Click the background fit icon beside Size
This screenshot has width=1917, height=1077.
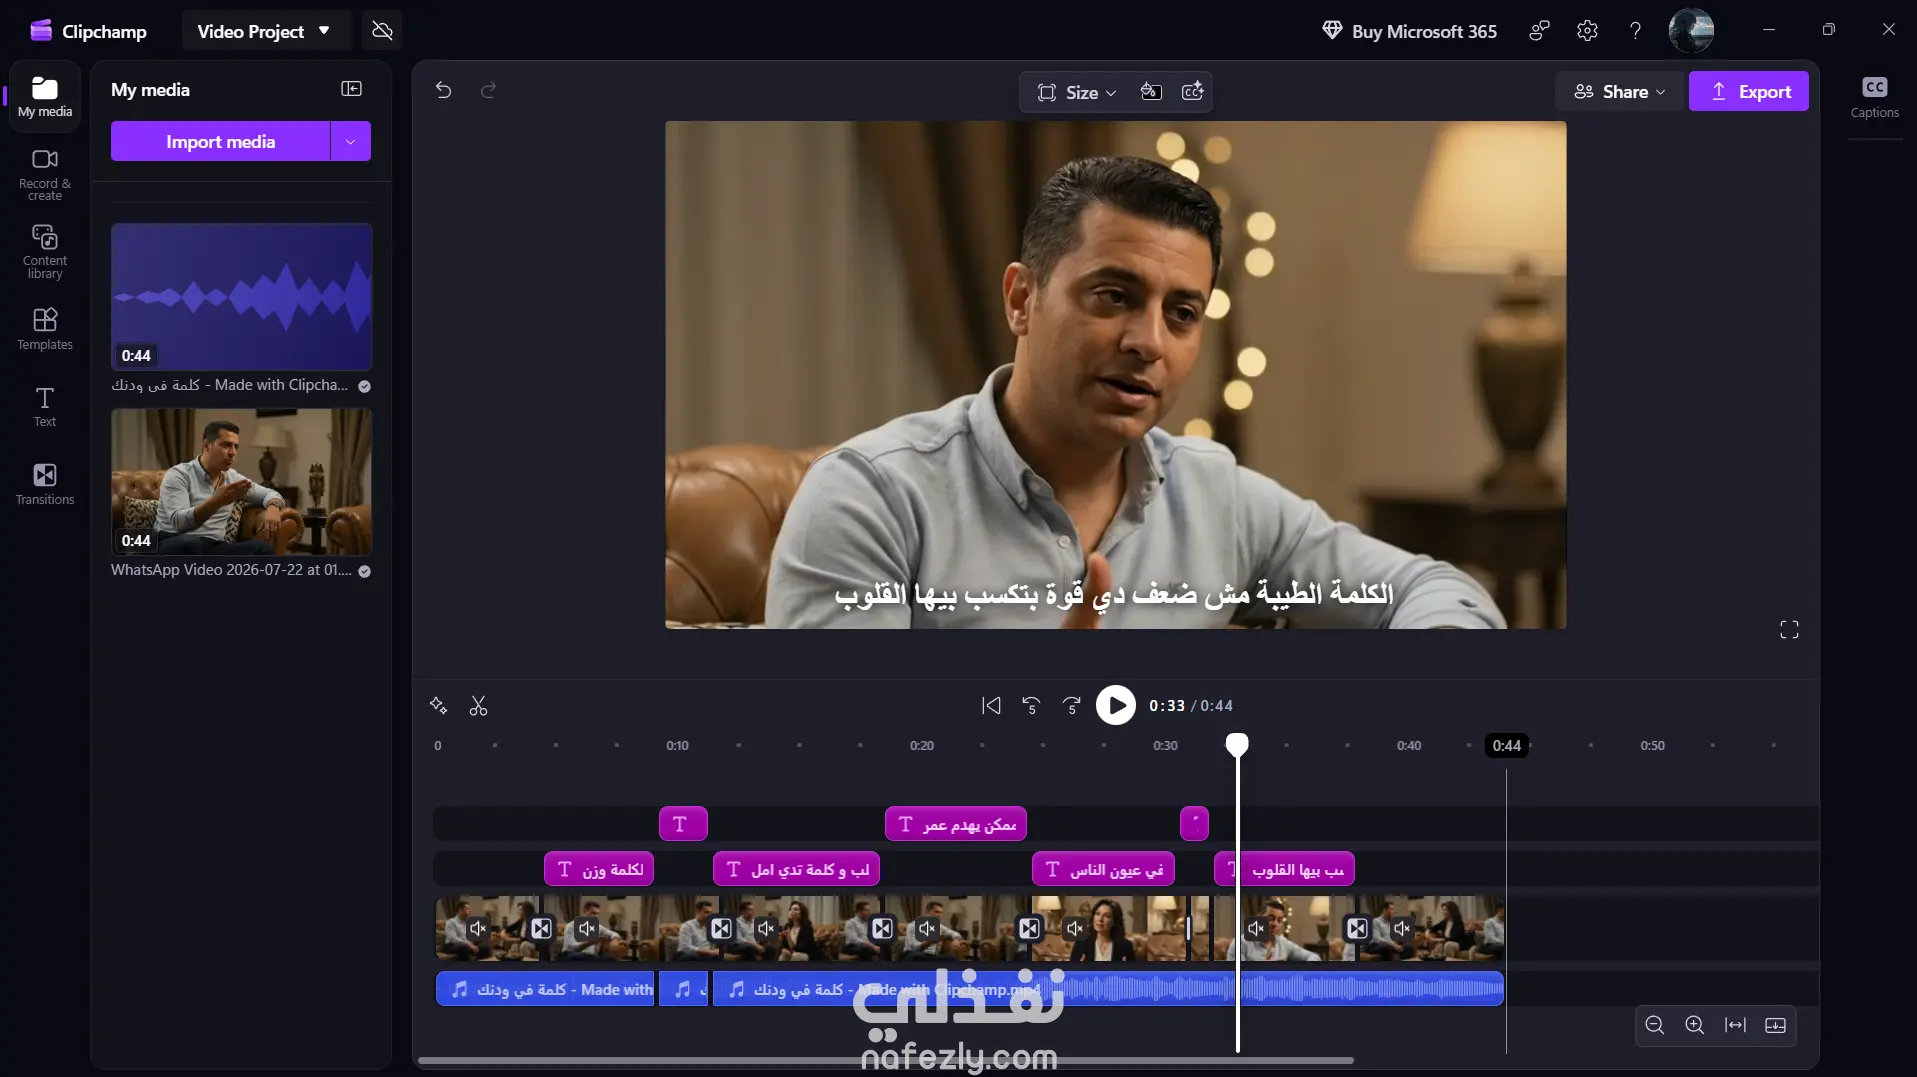click(1151, 92)
